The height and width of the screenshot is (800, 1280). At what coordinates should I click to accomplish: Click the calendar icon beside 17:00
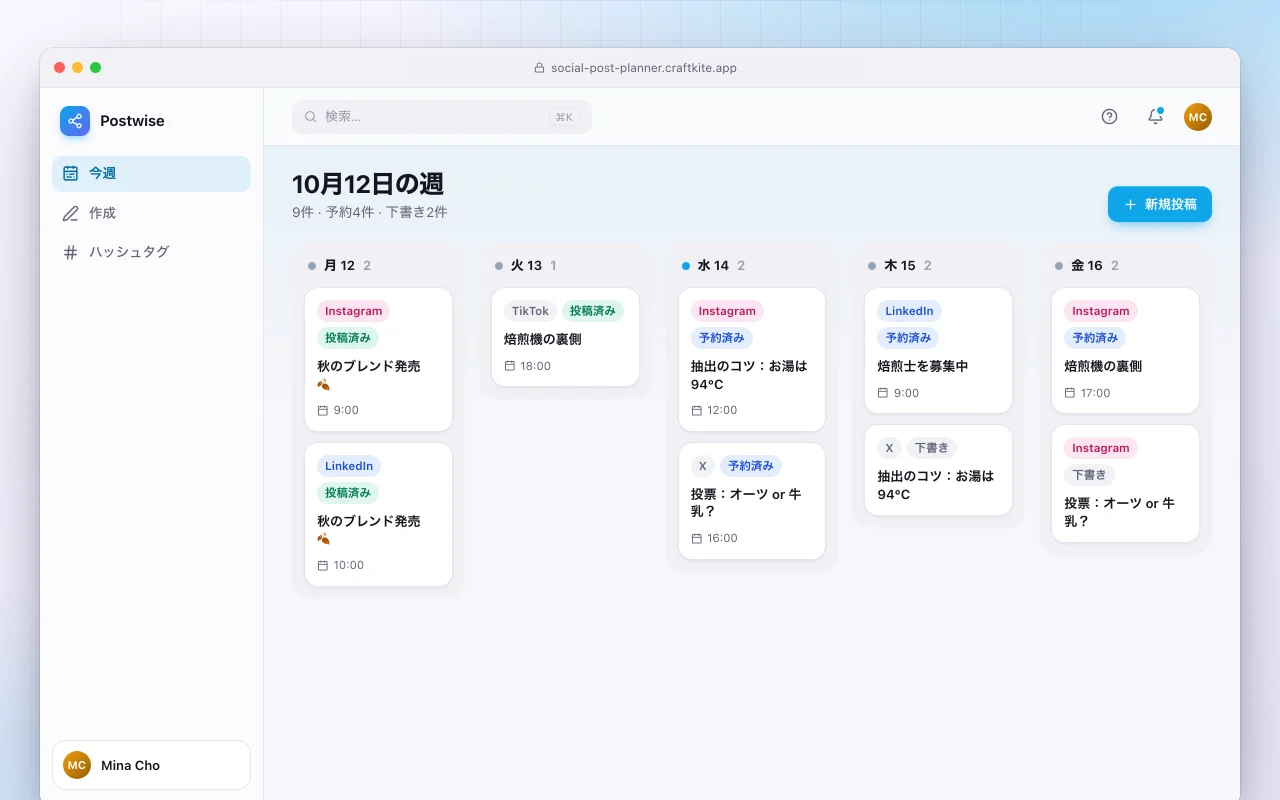[x=1070, y=393]
